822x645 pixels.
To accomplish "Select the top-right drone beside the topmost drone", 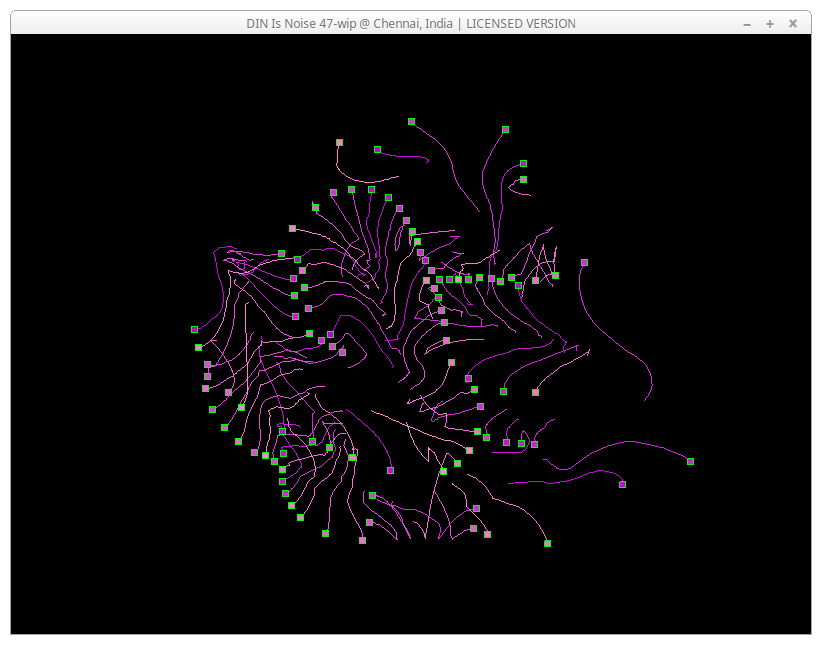I will tap(505, 129).
